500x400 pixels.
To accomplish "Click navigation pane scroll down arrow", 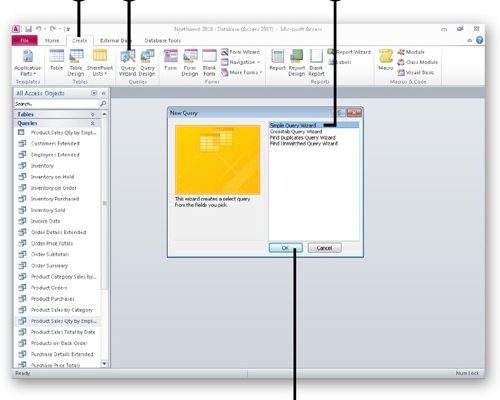I will coord(104,363).
